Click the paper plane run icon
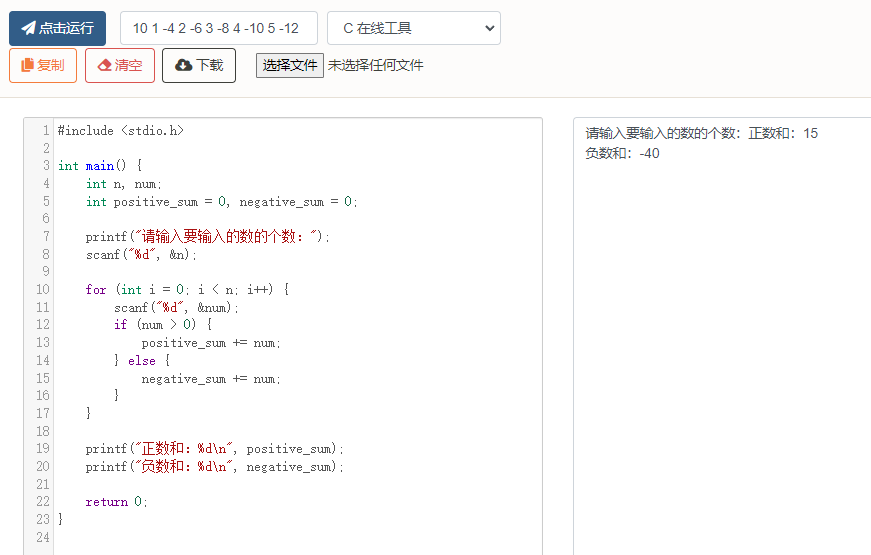Image resolution: width=871 pixels, height=555 pixels. 28,28
